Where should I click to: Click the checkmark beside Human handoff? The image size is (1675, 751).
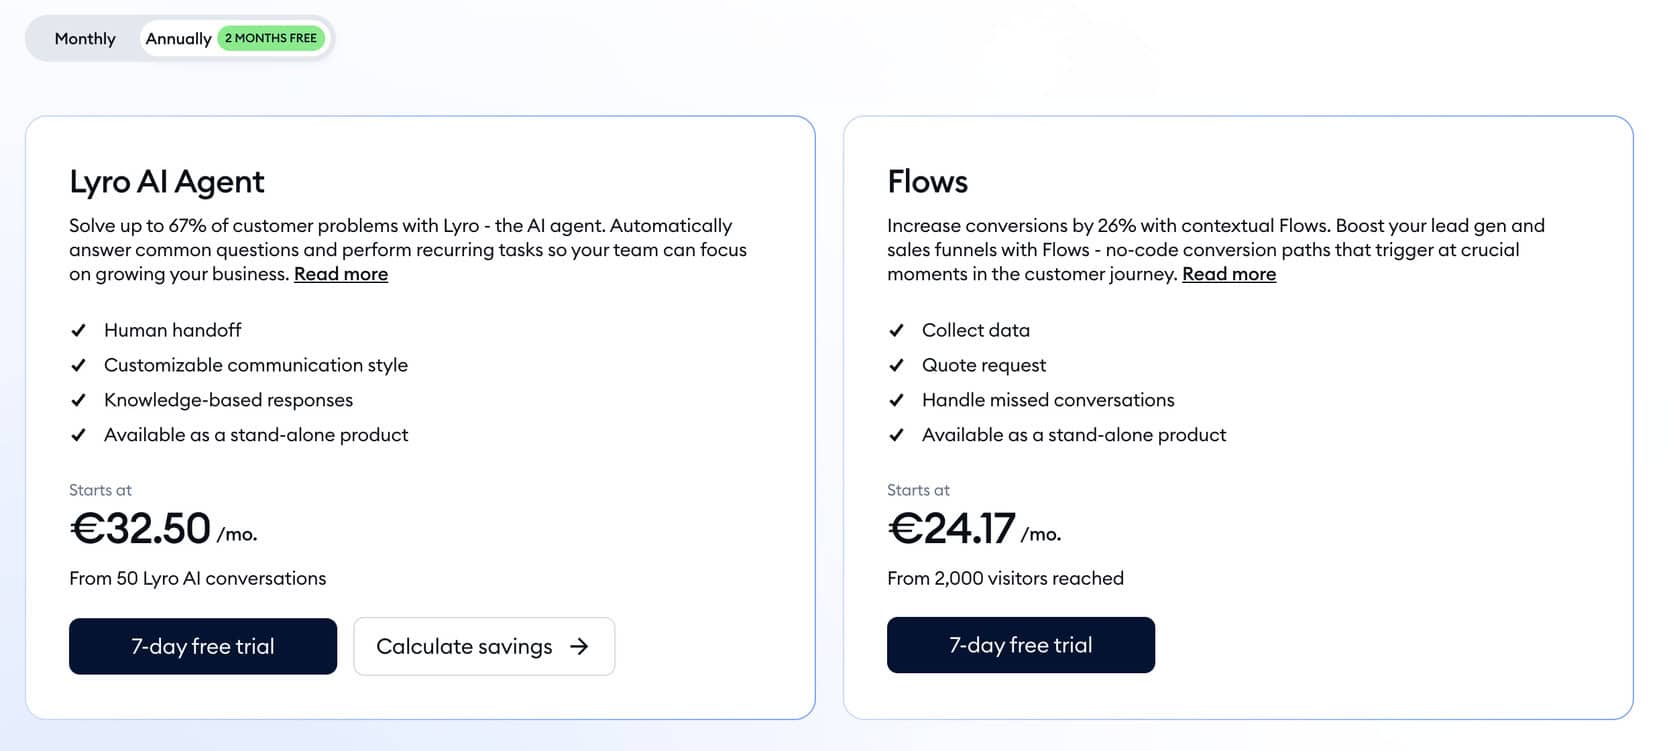click(80, 330)
